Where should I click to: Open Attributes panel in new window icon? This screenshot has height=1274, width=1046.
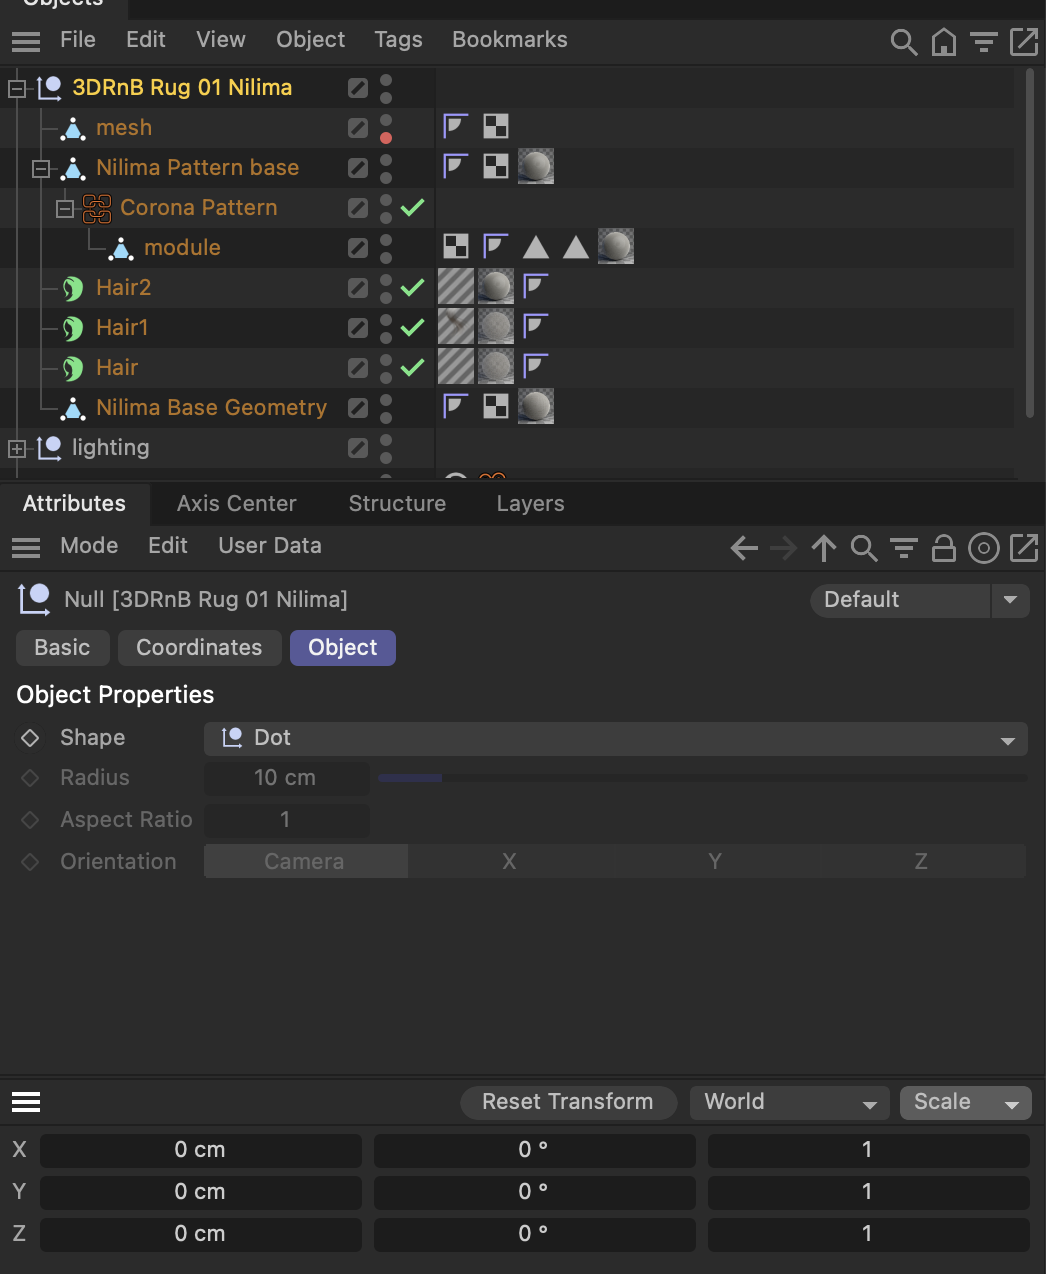click(1024, 548)
